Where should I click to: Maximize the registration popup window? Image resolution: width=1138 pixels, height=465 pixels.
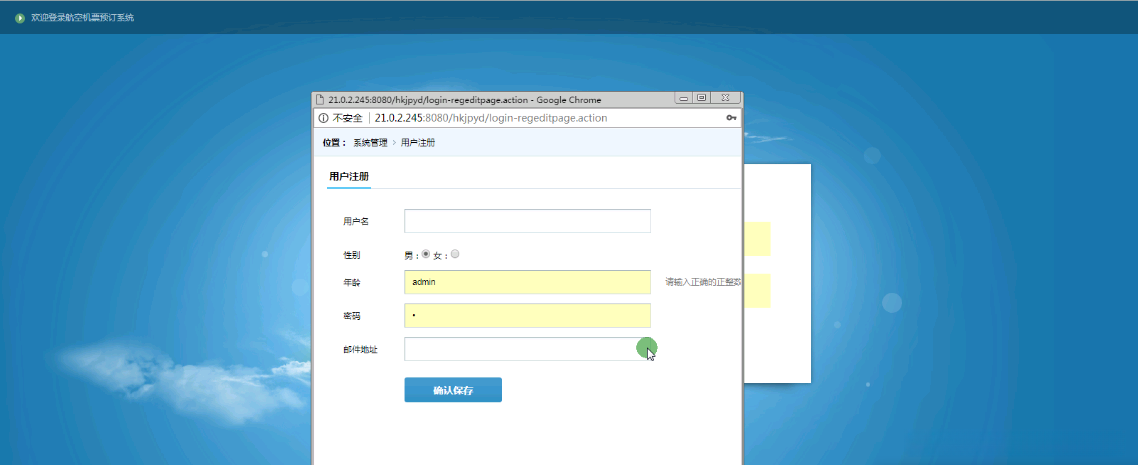(x=702, y=98)
